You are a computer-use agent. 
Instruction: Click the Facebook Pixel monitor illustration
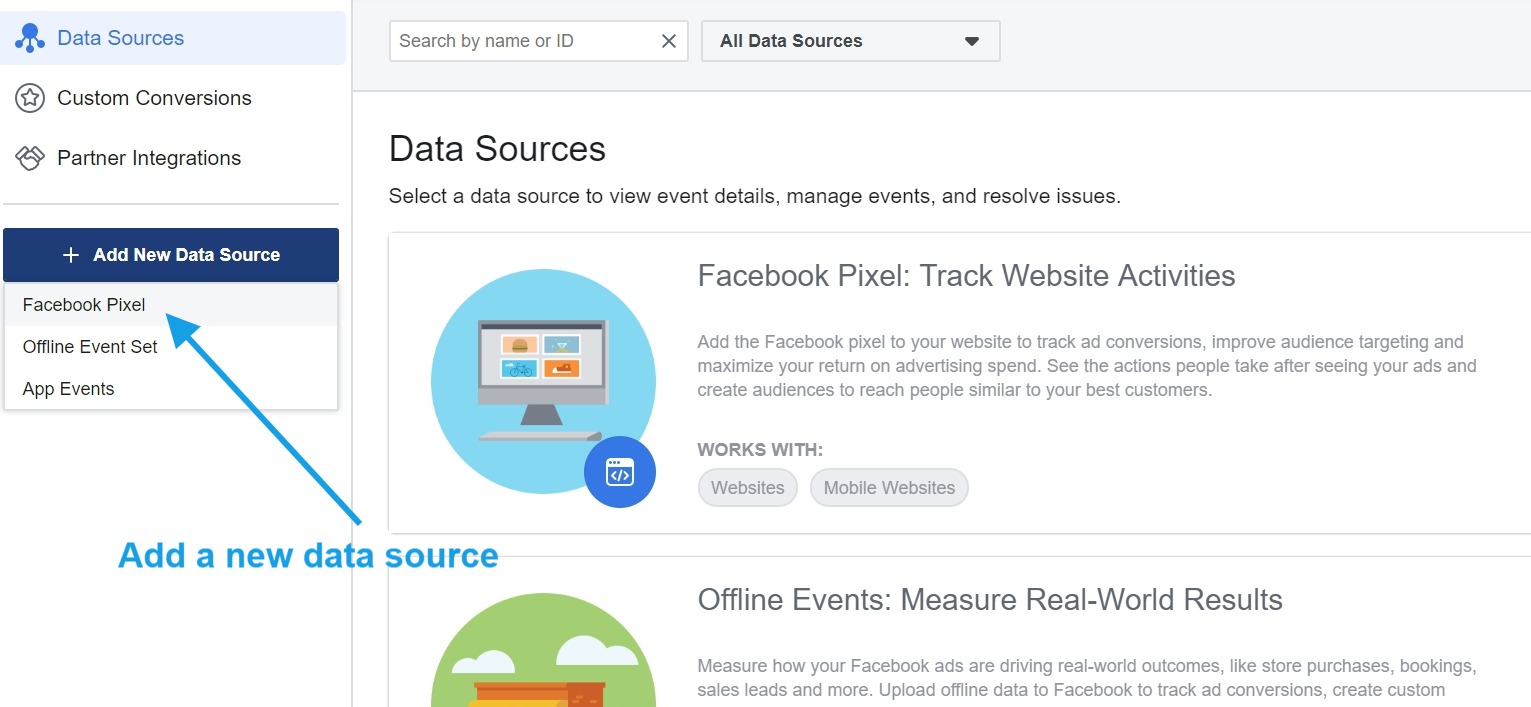coord(543,380)
